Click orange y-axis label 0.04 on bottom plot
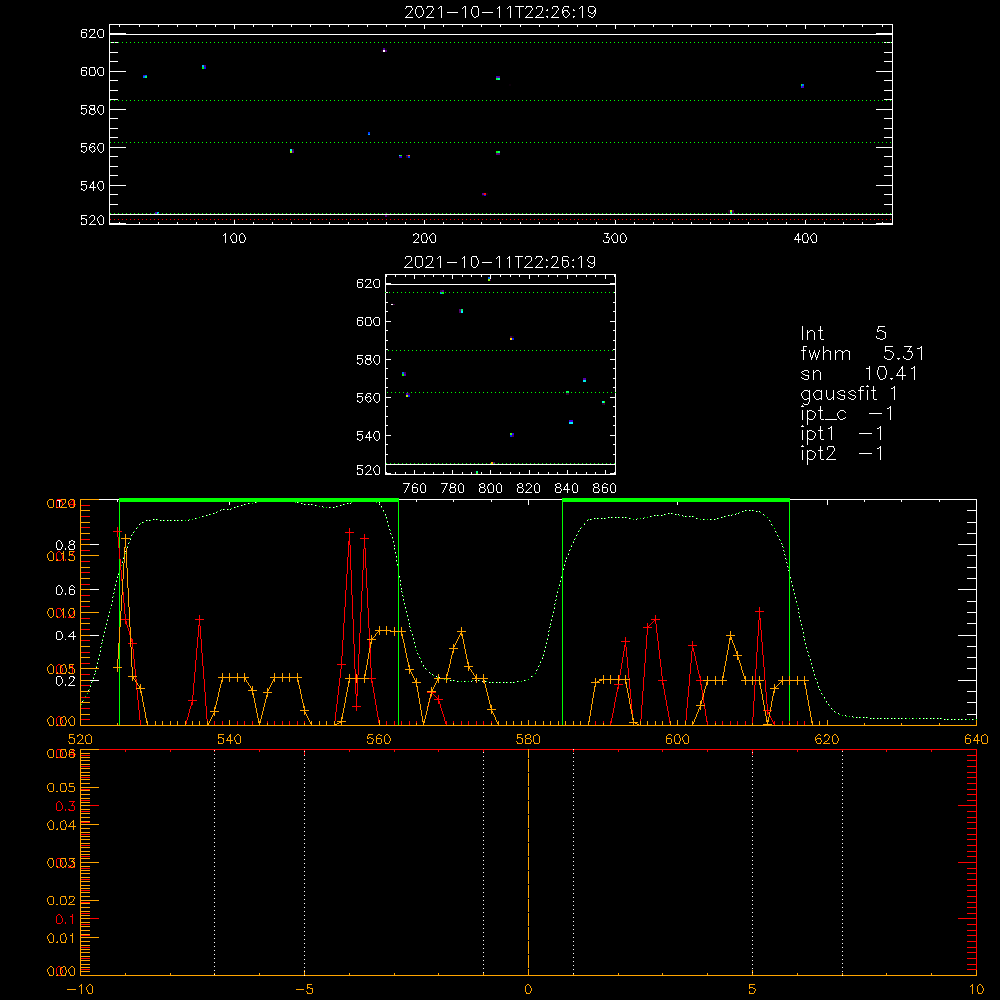This screenshot has height=1000, width=1000. pyautogui.click(x=61, y=825)
